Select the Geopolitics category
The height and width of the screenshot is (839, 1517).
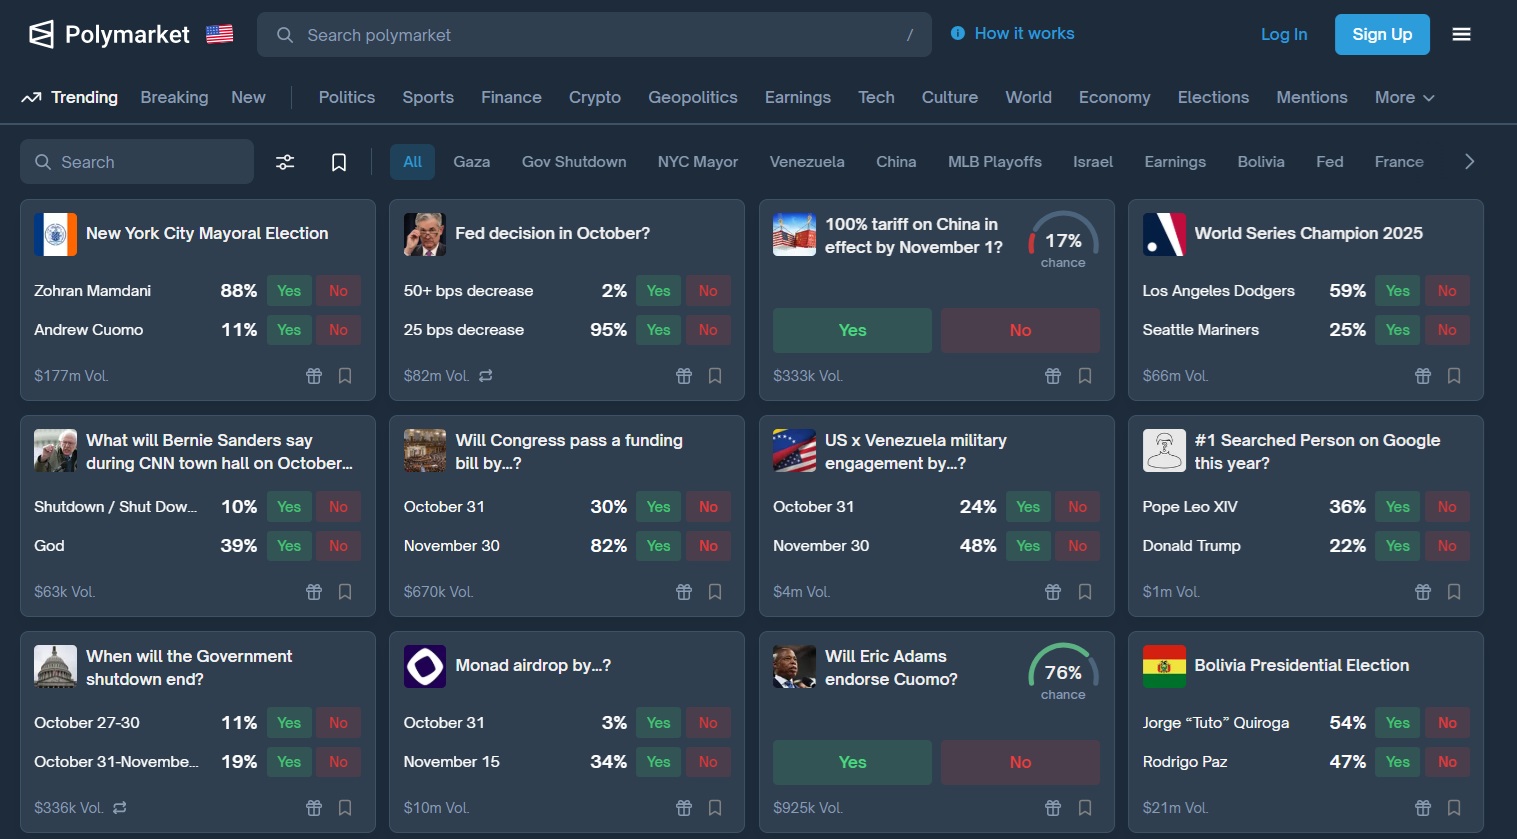(693, 97)
